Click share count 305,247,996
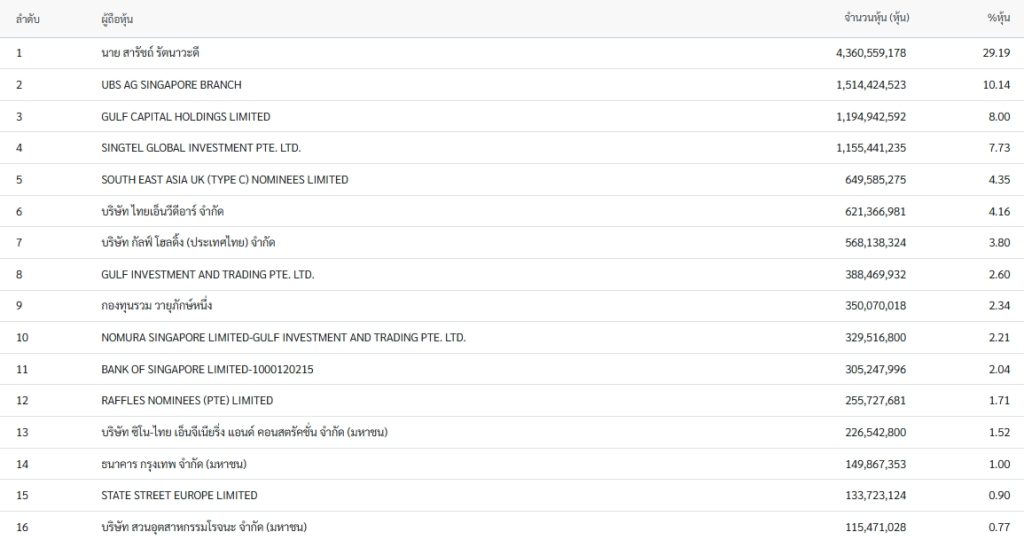 pos(875,370)
